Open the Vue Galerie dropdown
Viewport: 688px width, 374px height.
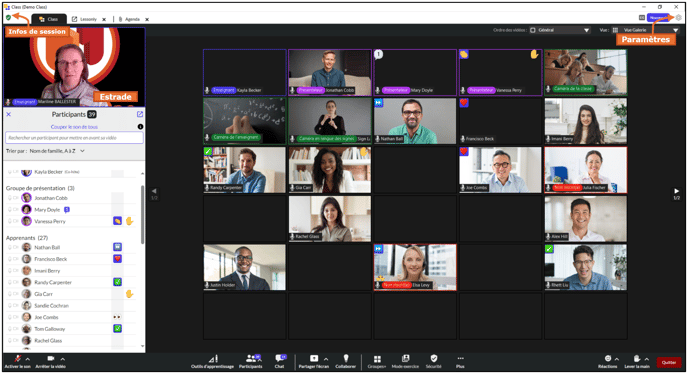[x=645, y=30]
